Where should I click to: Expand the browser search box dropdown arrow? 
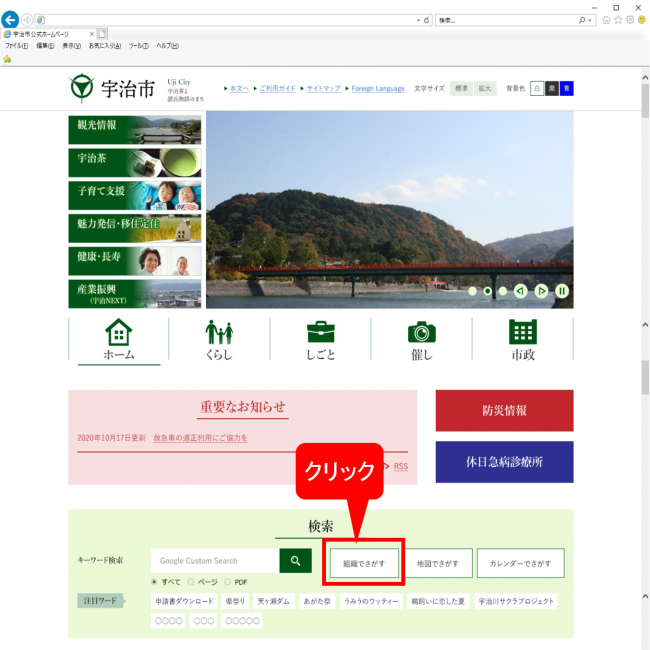591,20
